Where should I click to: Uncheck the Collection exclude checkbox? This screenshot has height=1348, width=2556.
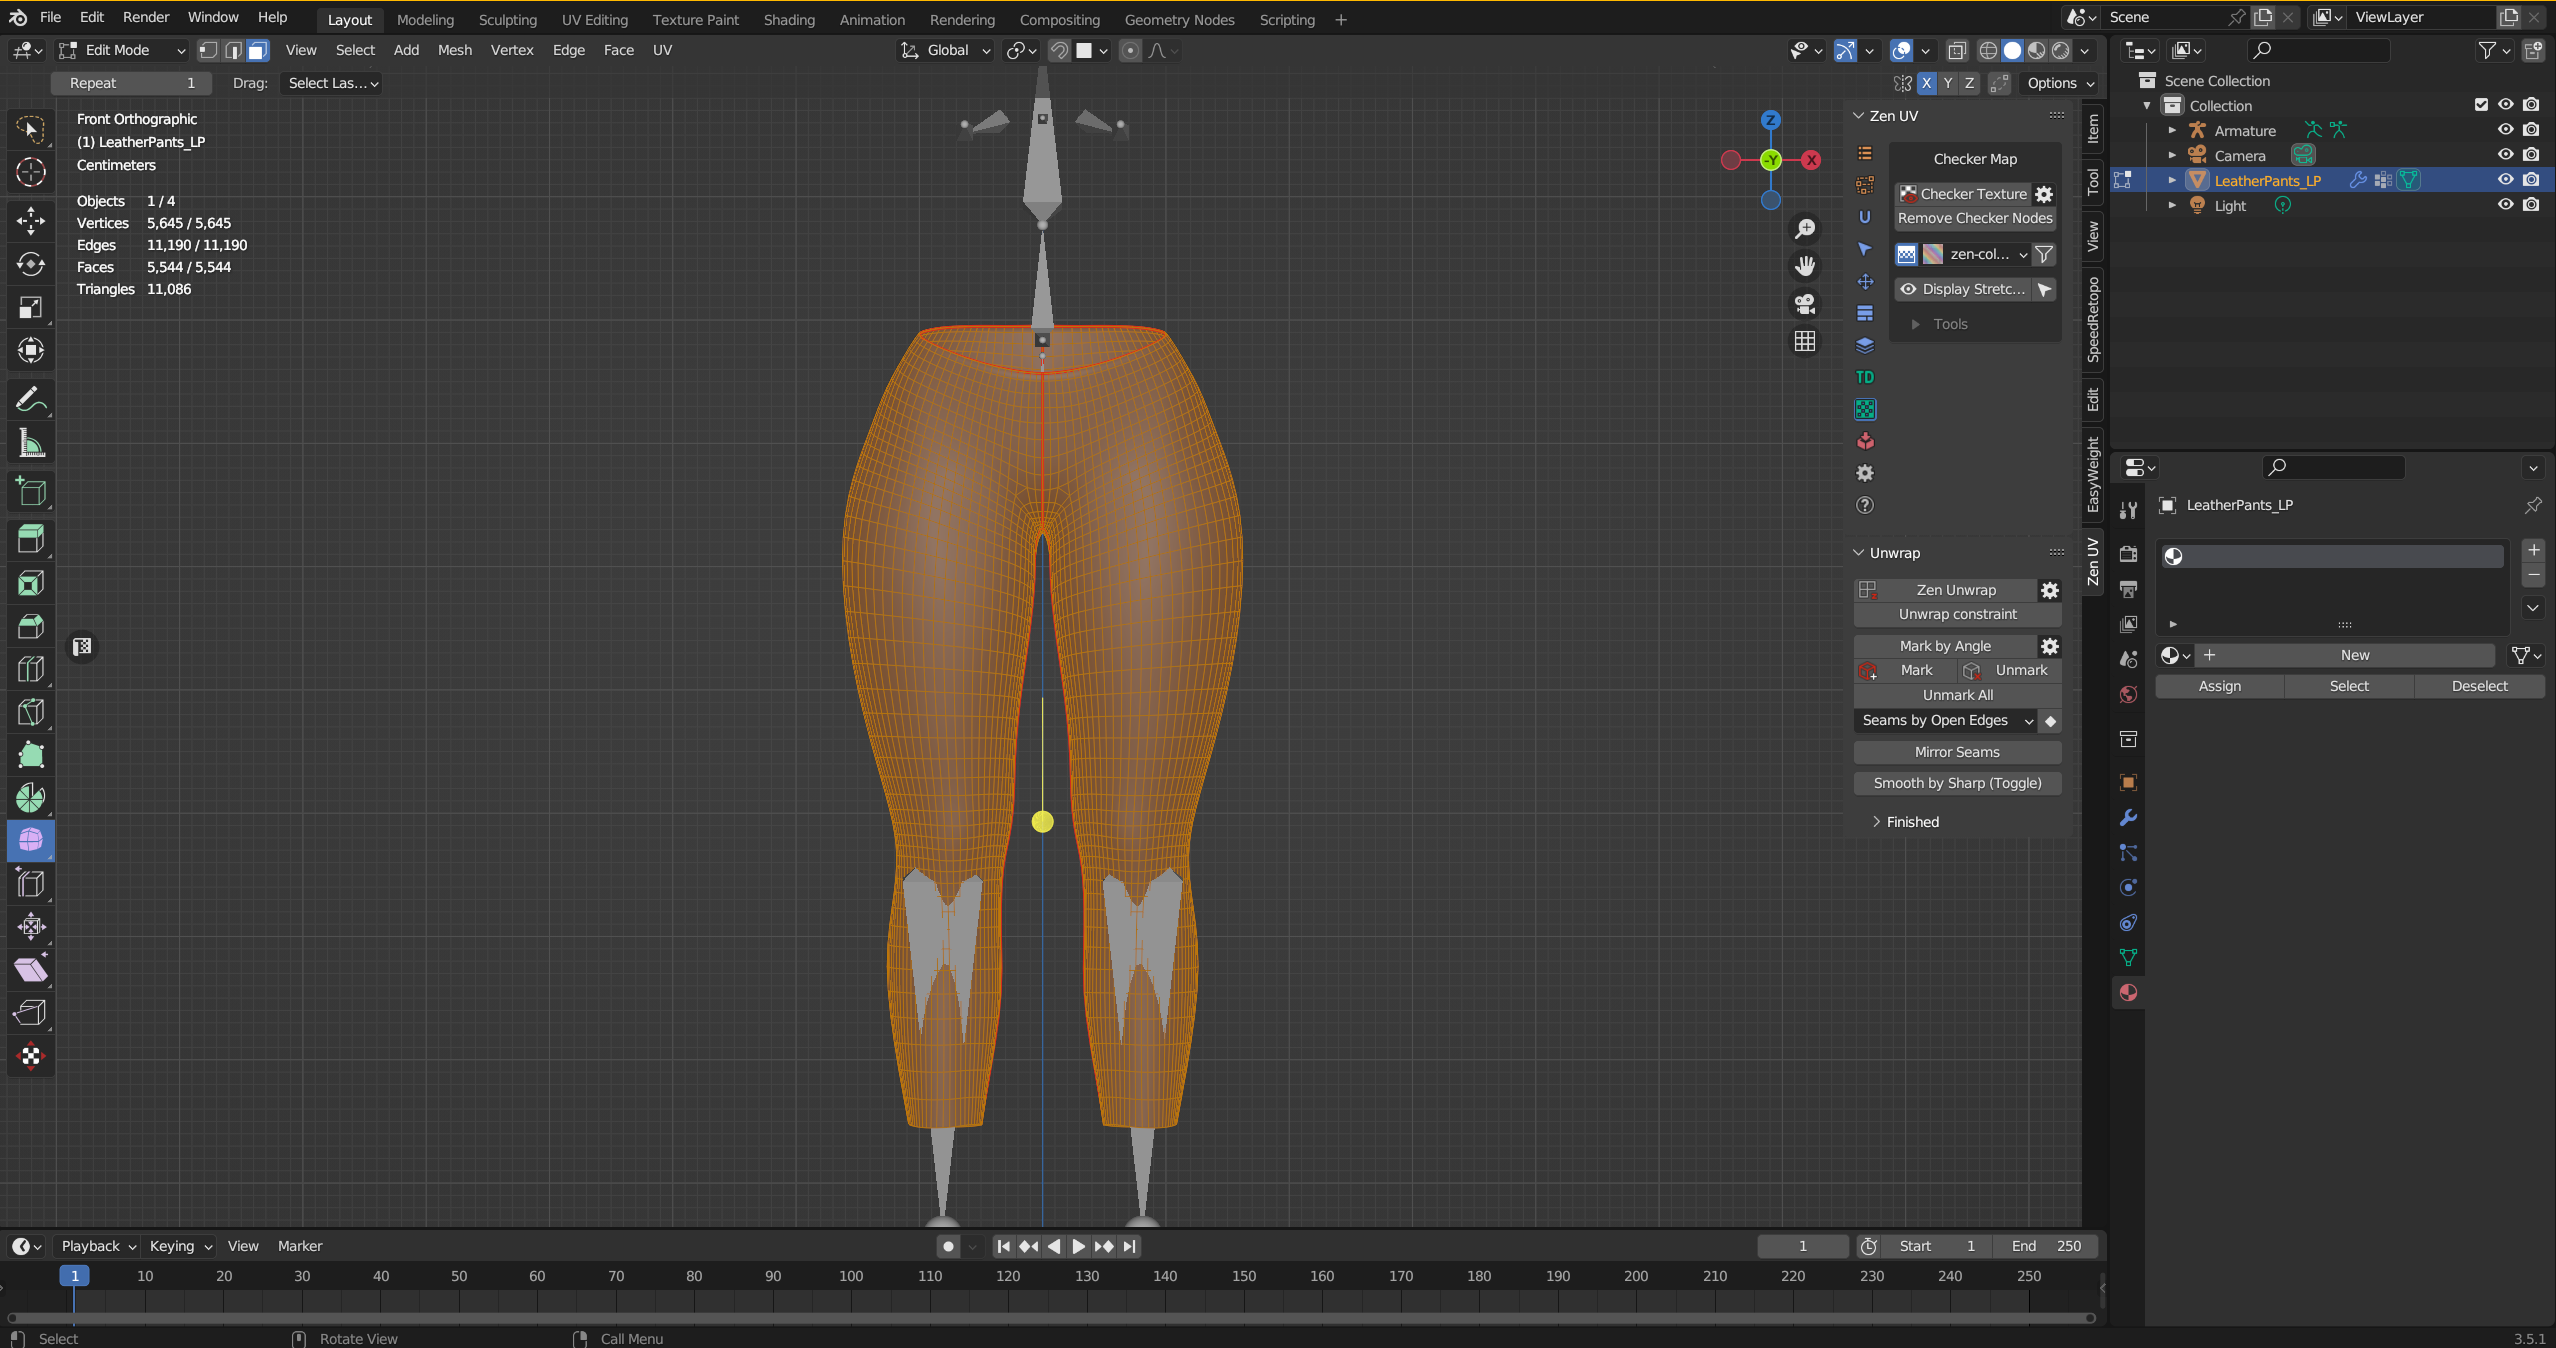pos(2481,105)
